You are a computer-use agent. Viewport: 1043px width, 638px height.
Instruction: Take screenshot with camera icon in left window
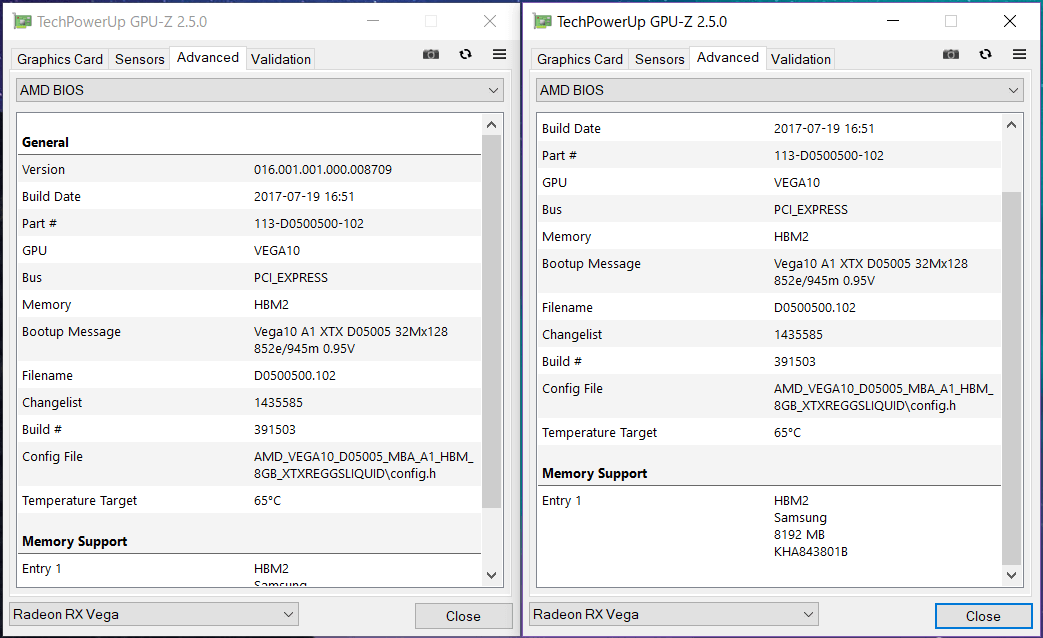point(431,55)
